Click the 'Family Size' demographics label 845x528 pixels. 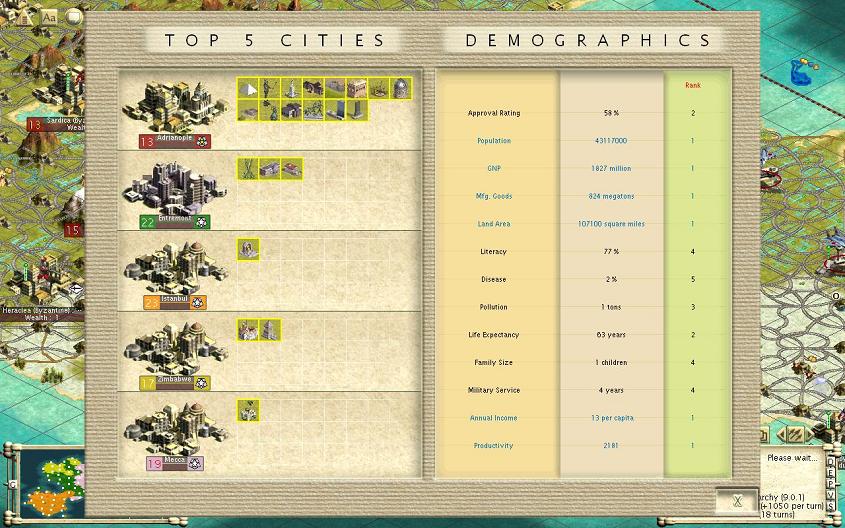[494, 363]
